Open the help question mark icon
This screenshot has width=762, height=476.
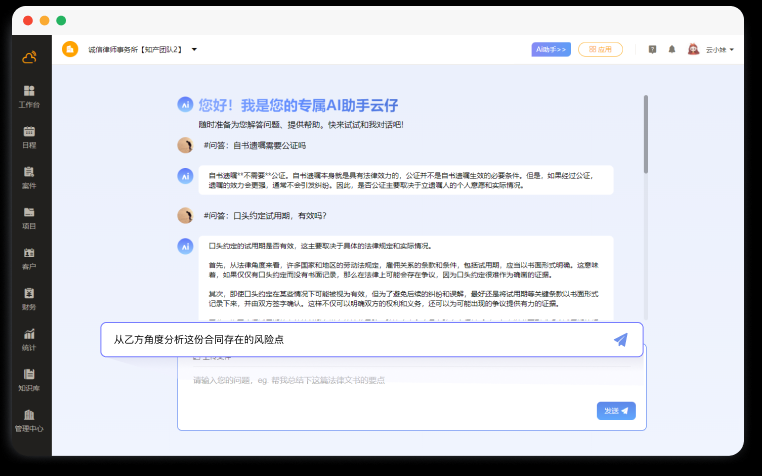click(x=652, y=49)
